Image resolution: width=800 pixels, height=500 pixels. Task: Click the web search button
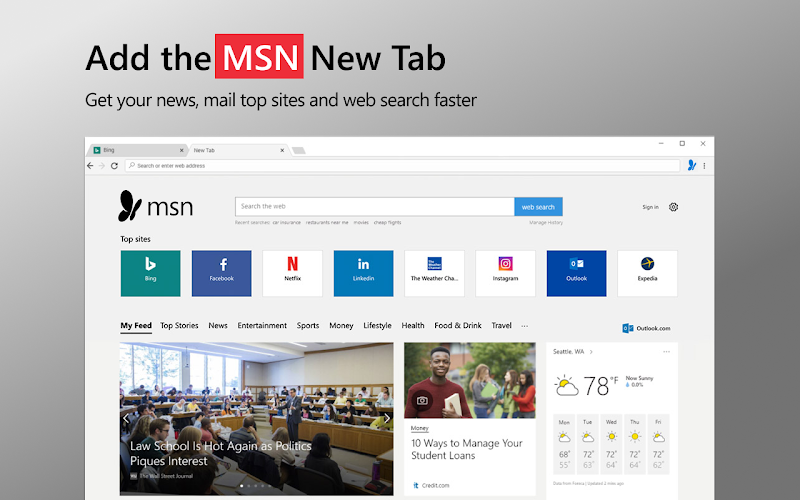538,207
